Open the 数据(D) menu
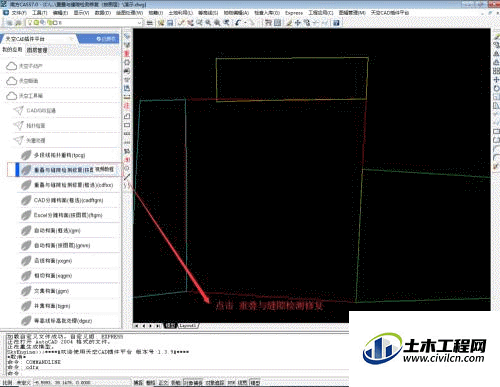The width and height of the screenshot is (500, 387). click(103, 13)
